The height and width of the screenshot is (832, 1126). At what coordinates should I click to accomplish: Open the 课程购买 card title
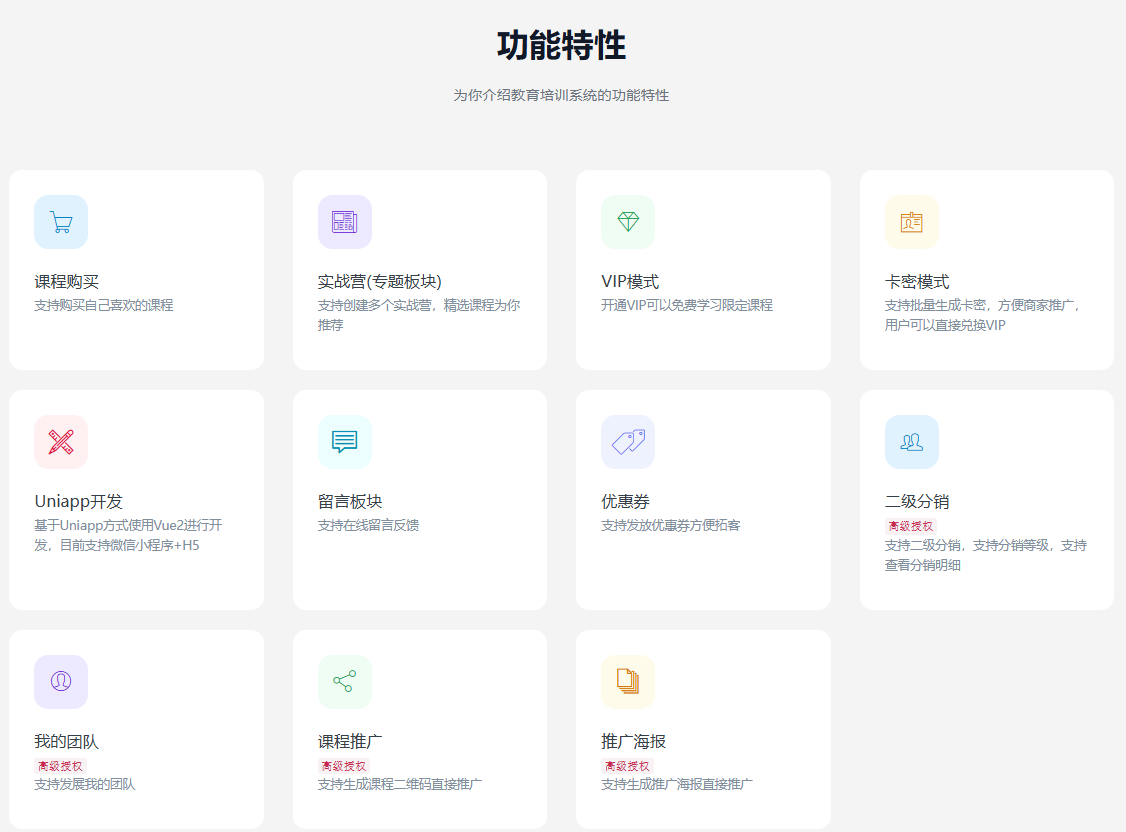pos(66,282)
